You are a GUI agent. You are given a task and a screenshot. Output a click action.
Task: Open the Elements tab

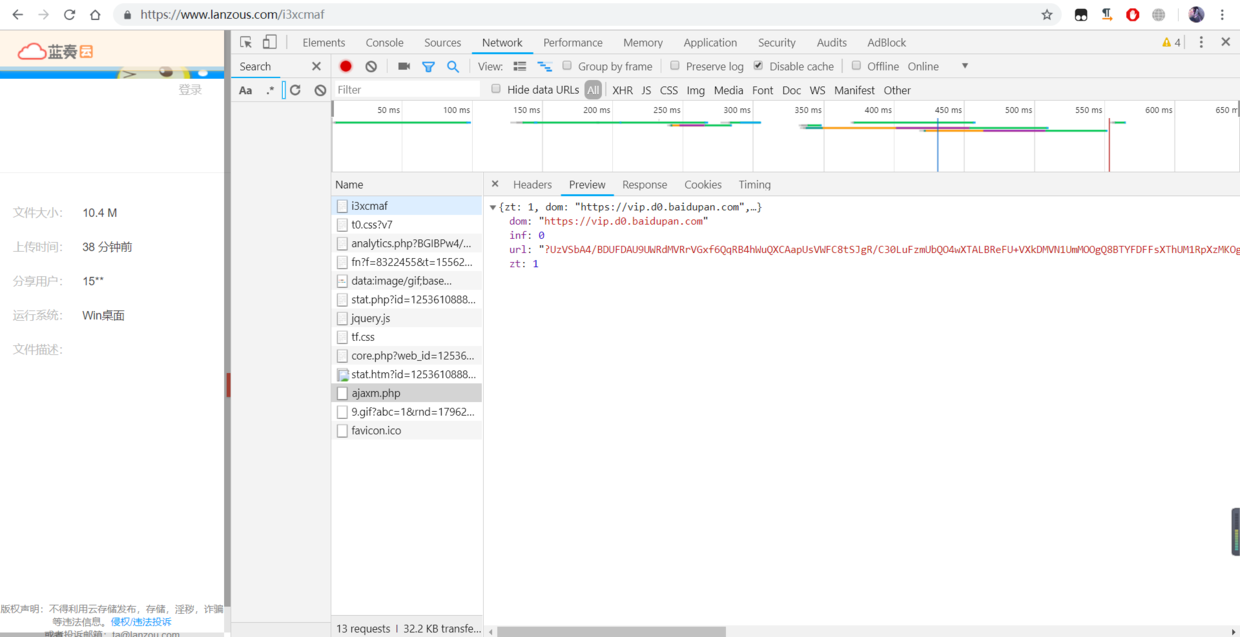pos(324,42)
